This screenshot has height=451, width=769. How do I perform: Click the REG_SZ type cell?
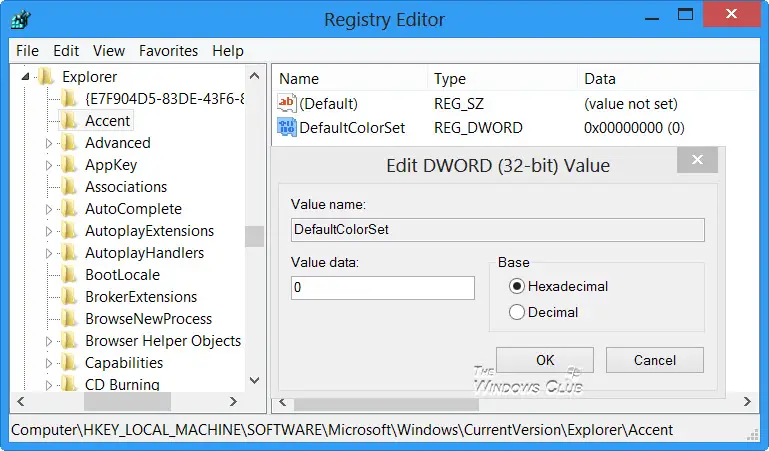click(x=459, y=104)
